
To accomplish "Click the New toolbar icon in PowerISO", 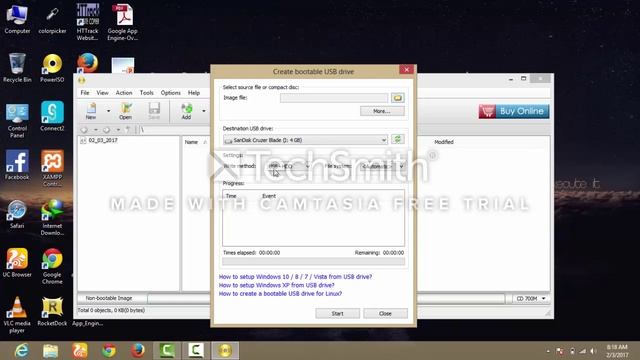I will (91, 111).
